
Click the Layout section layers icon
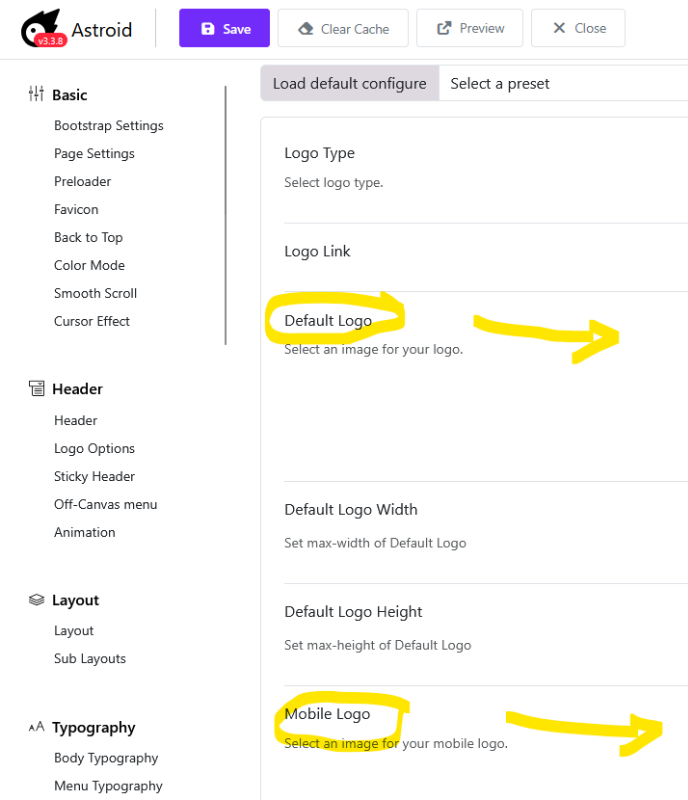[x=36, y=600]
